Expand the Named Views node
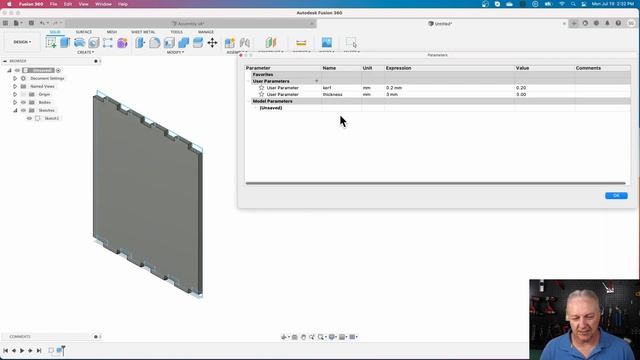This screenshot has height=360, width=640. 15,87
